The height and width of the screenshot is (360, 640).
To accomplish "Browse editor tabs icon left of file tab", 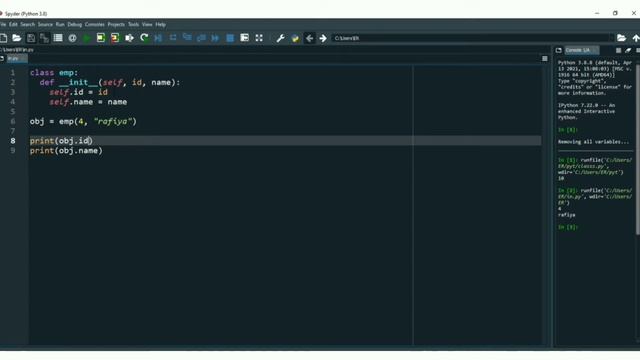I will 2,58.
